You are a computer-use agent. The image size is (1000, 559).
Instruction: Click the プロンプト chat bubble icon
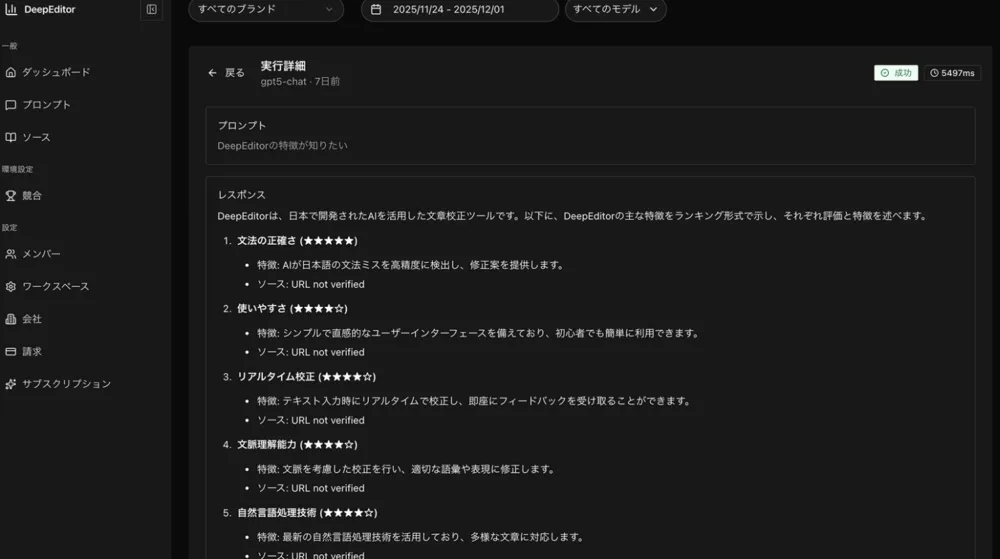coord(11,105)
